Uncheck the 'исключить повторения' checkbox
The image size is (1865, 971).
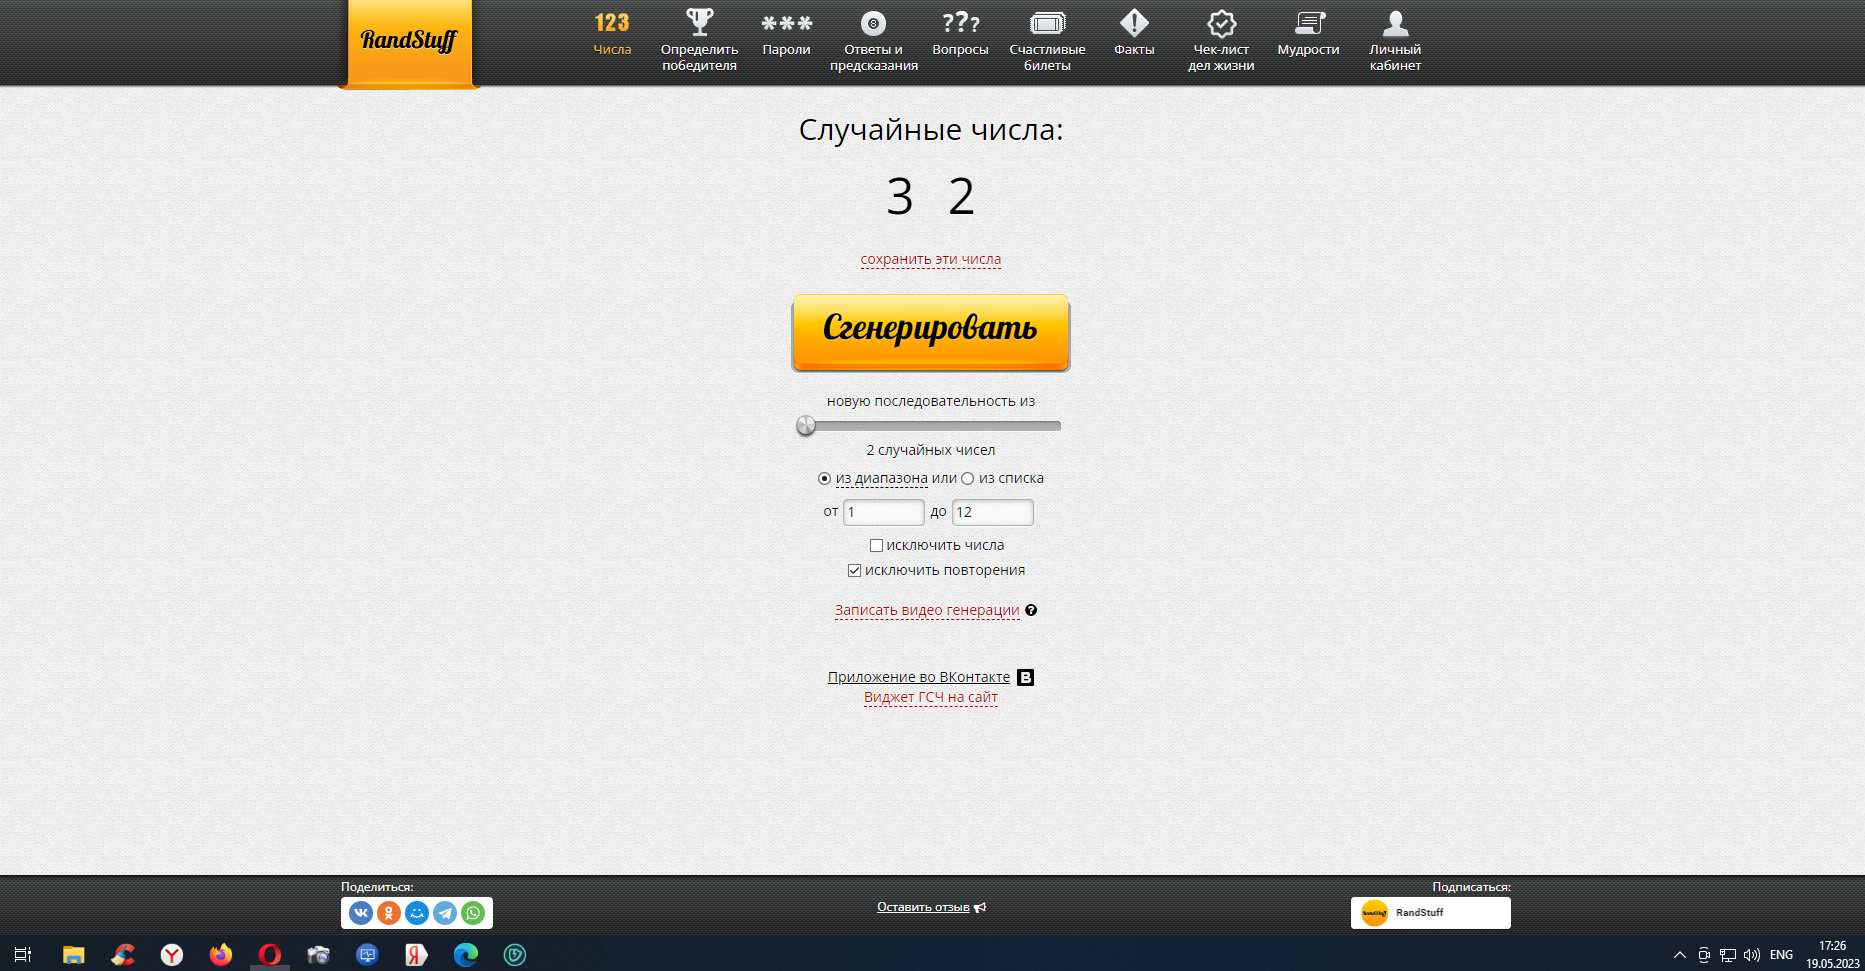click(x=854, y=571)
